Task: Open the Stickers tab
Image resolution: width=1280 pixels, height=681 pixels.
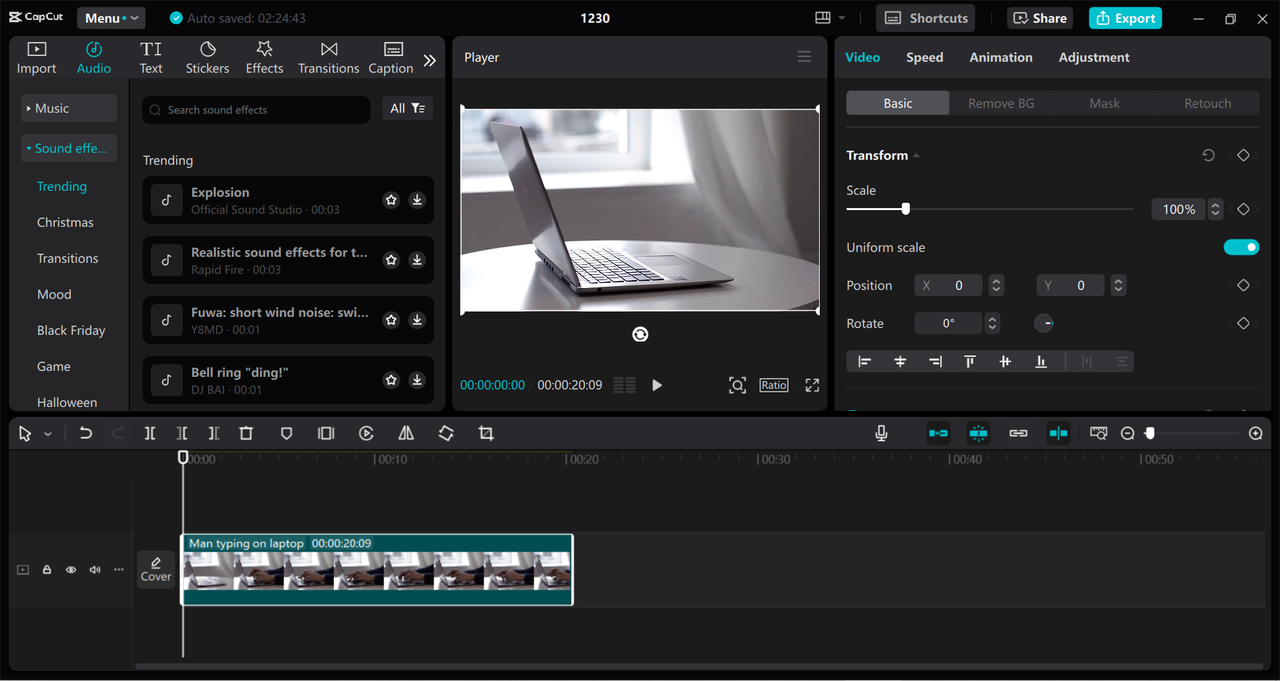Action: coord(207,58)
